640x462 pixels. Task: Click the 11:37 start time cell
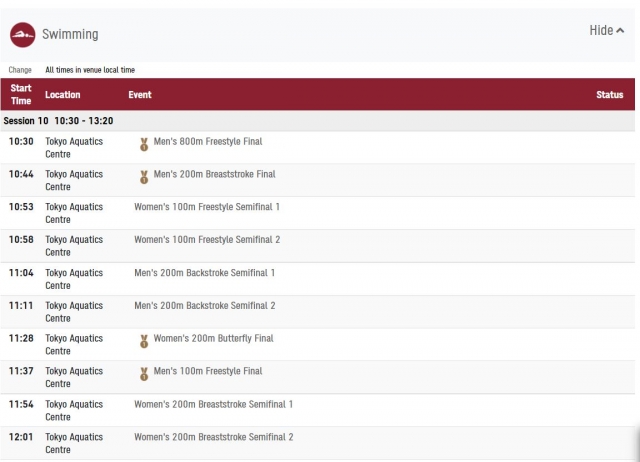21,371
